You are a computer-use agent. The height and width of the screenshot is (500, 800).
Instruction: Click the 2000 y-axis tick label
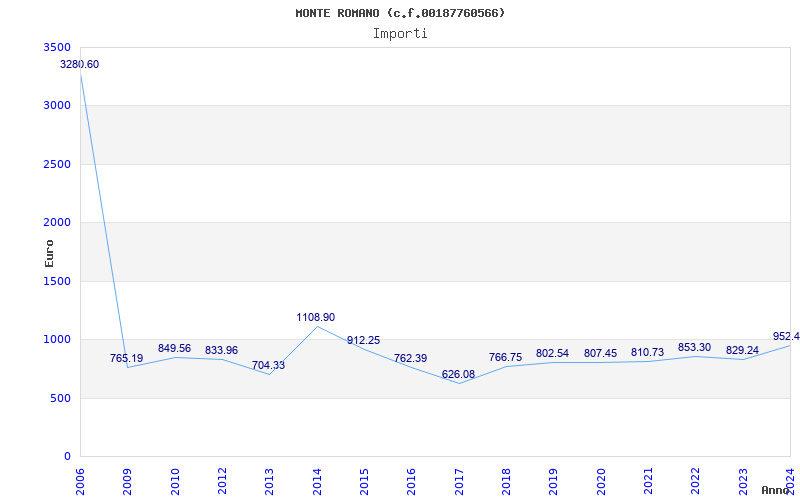pyautogui.click(x=58, y=223)
